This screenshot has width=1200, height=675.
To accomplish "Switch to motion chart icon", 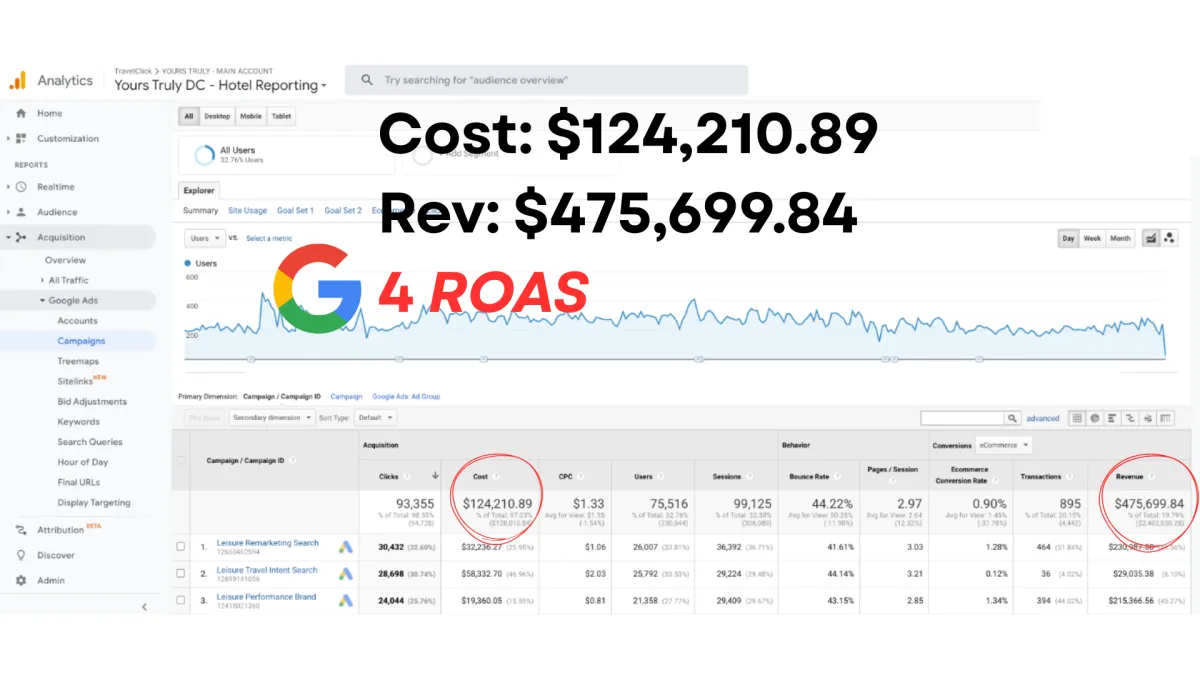I will click(1169, 238).
